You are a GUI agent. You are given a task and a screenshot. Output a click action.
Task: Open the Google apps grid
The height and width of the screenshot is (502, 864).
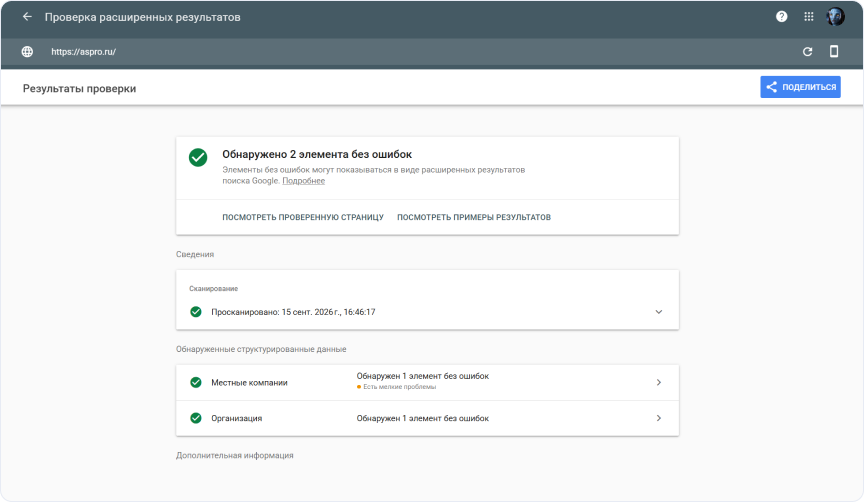tap(808, 17)
